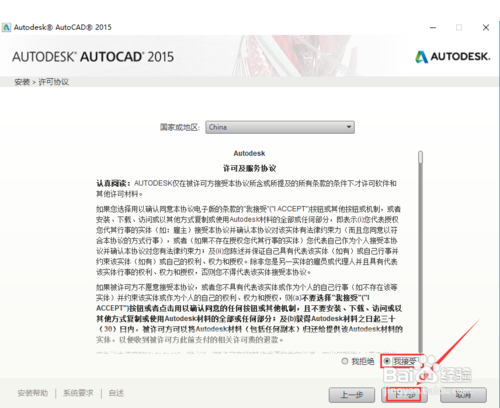500x408 pixels.
Task: Click the 许可及服务协议 agreement heading
Action: click(x=249, y=168)
